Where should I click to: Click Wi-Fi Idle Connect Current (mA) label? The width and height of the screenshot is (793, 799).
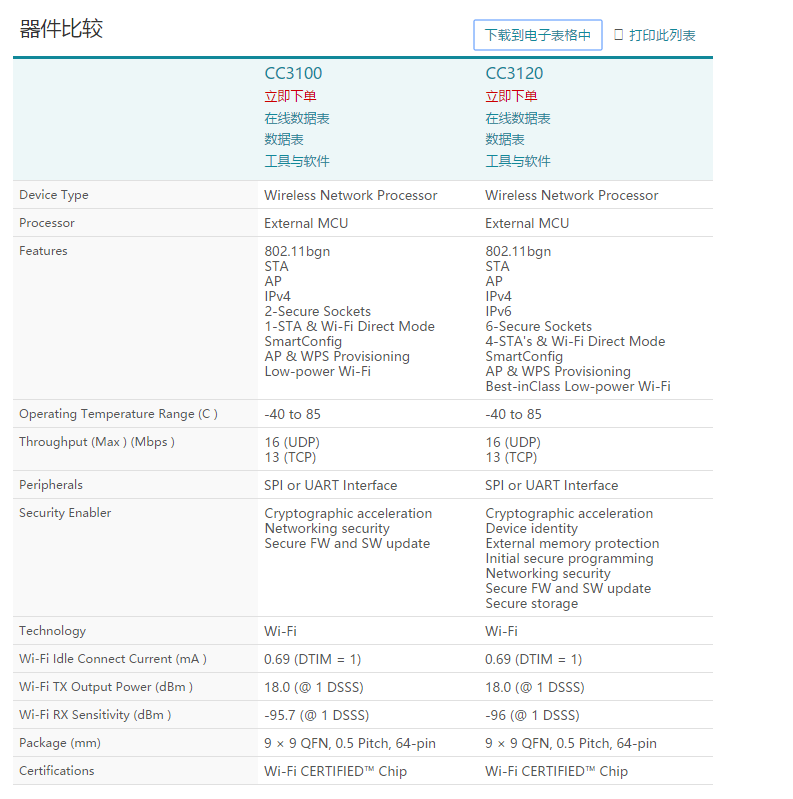(113, 659)
